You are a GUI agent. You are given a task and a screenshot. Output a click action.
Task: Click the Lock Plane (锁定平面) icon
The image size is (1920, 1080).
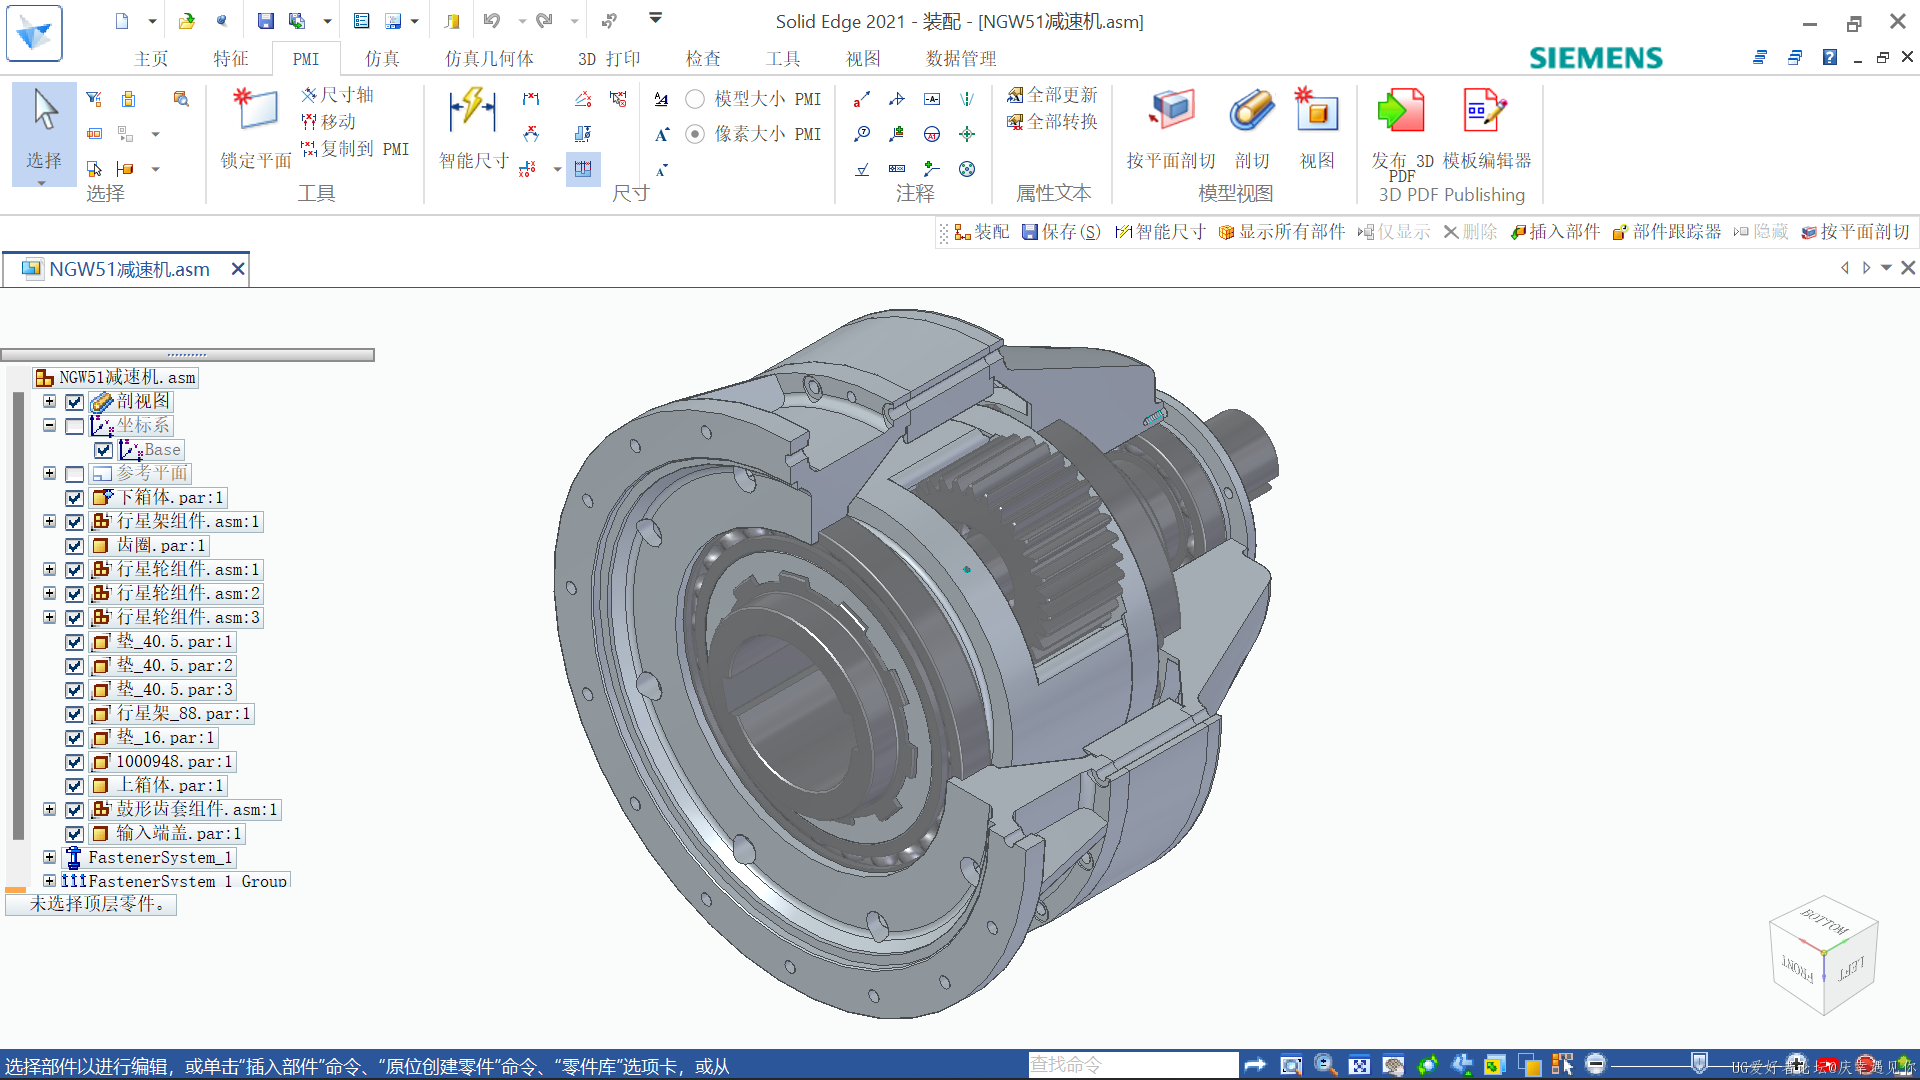point(256,130)
